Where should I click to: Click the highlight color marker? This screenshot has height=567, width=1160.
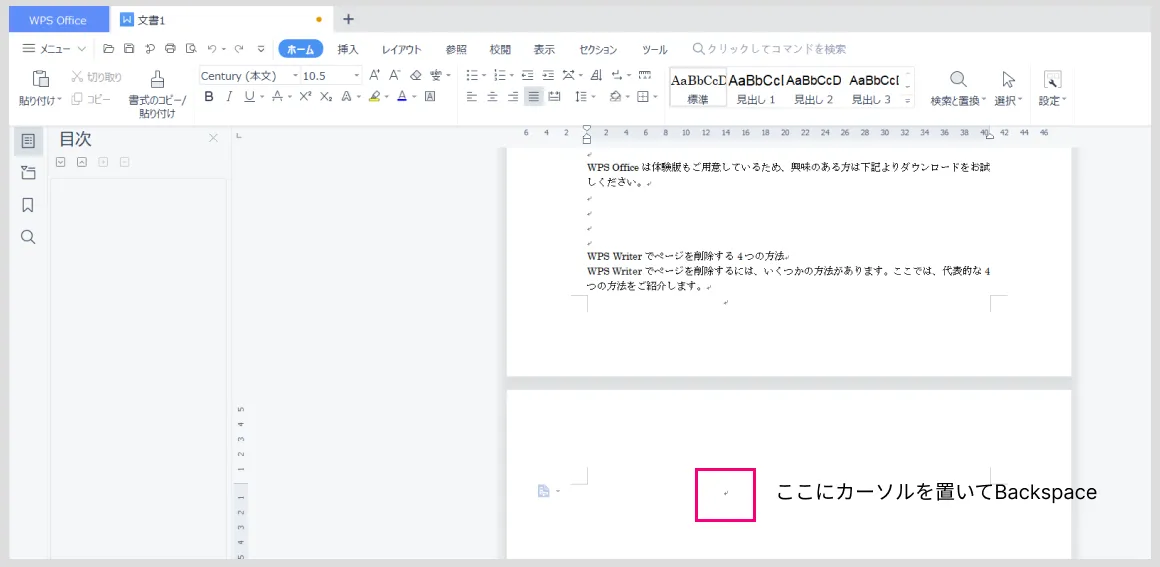374,96
